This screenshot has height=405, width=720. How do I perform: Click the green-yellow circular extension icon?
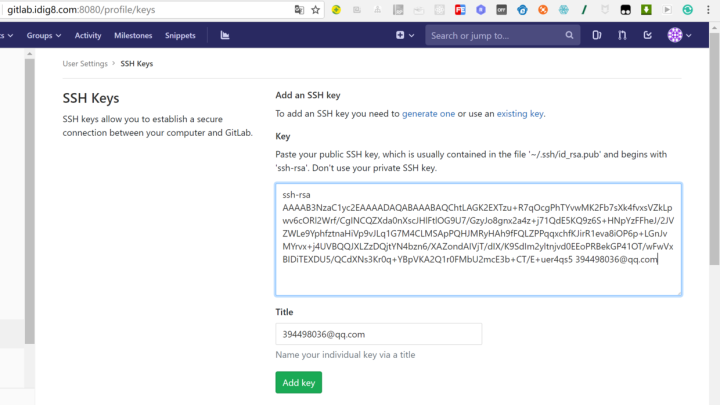[x=336, y=10]
